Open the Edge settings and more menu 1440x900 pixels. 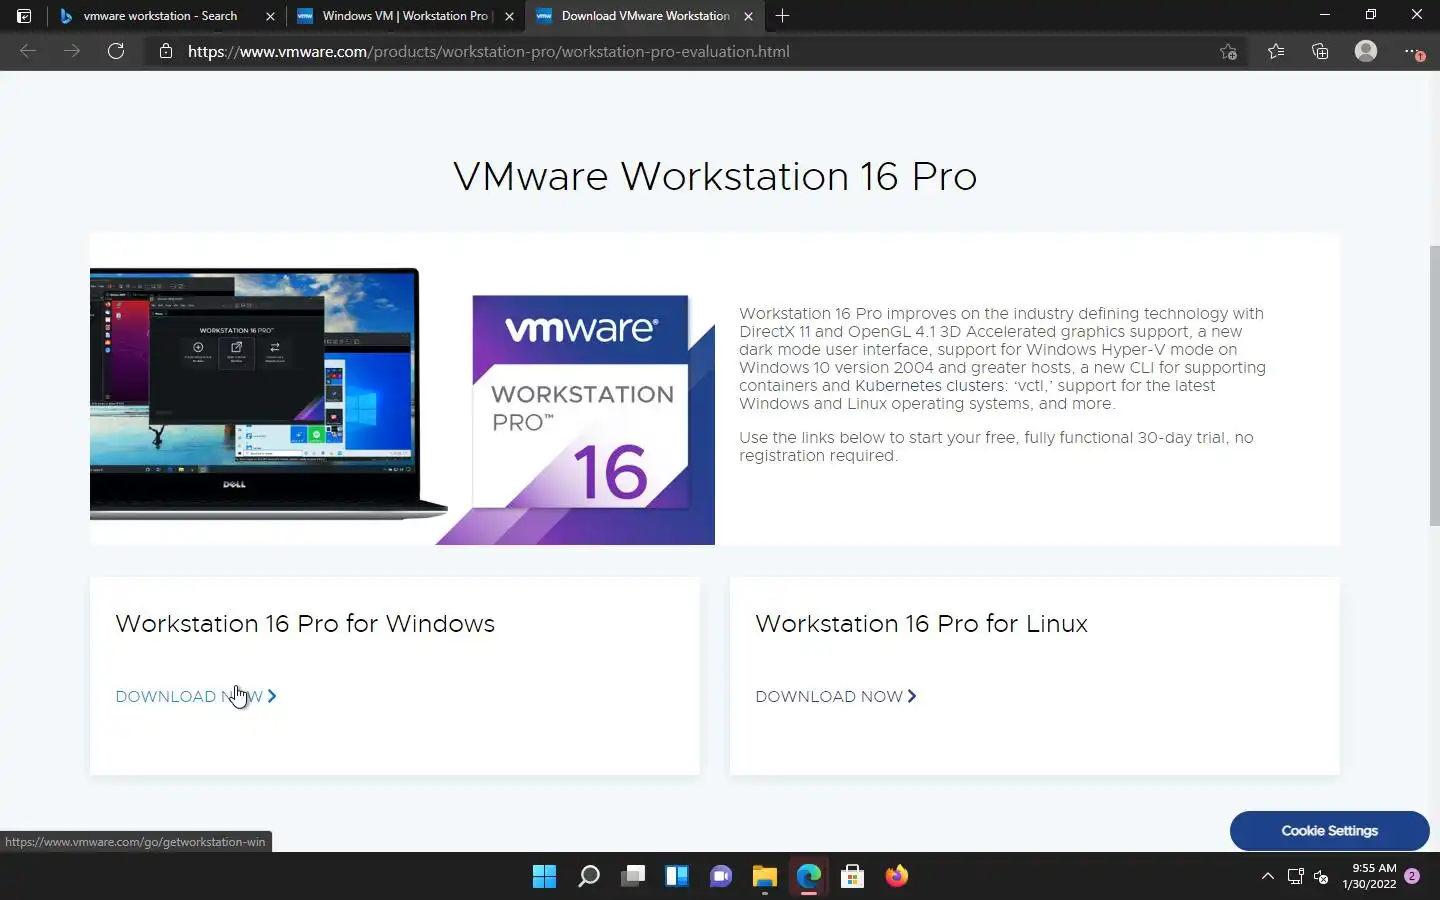click(1412, 51)
